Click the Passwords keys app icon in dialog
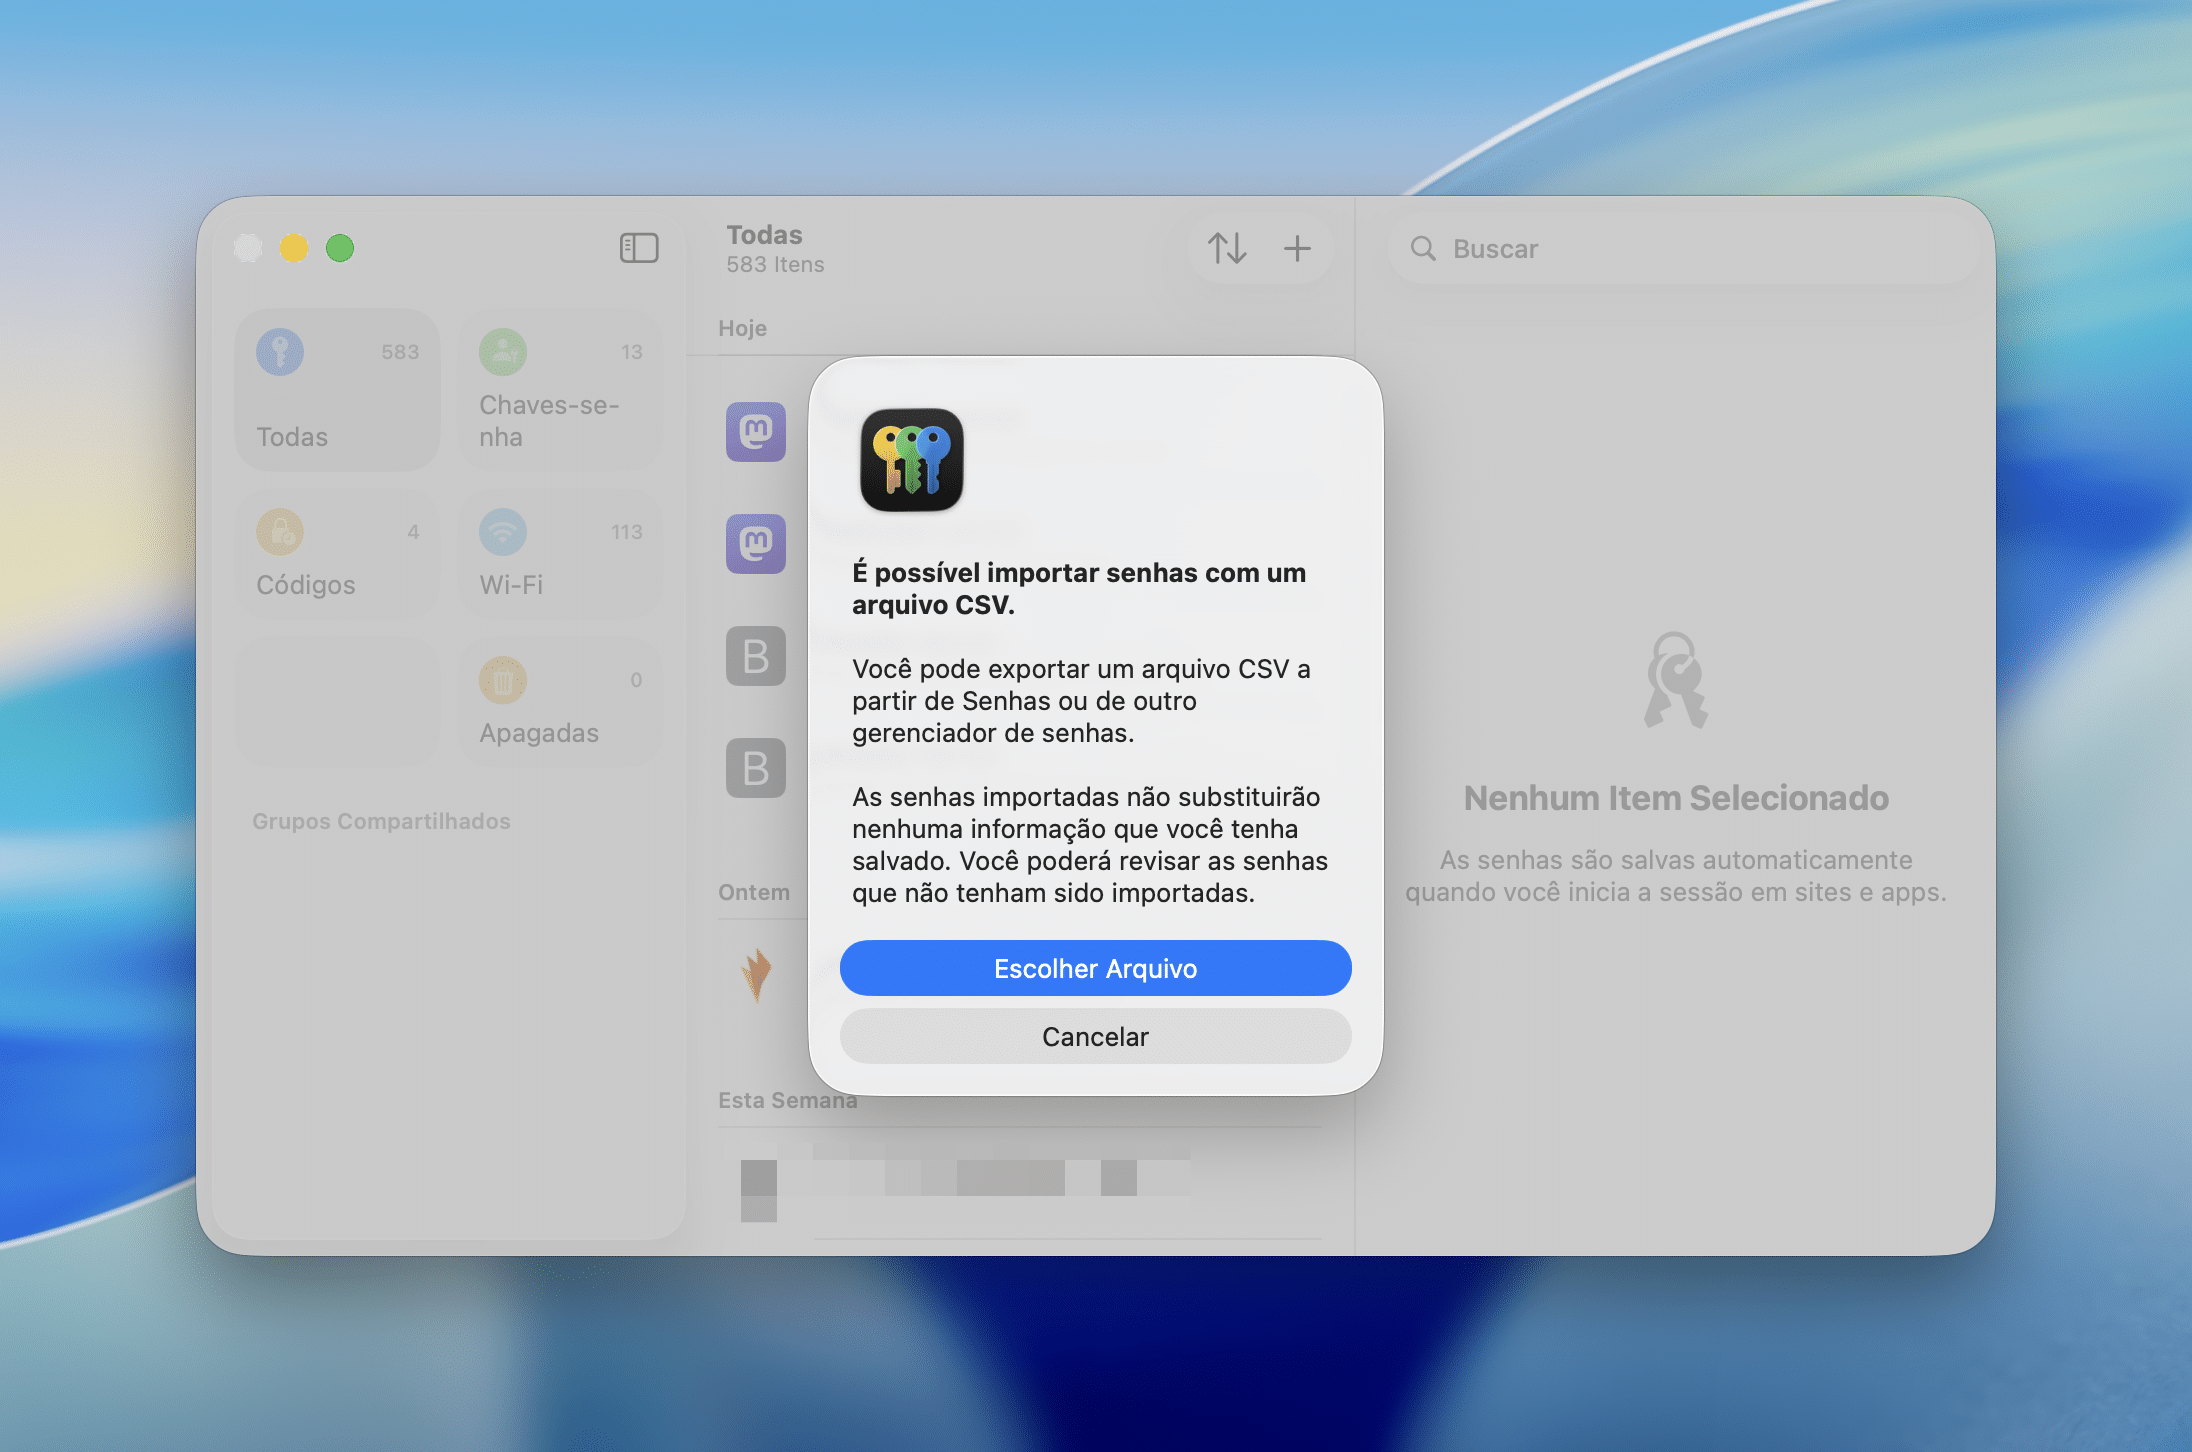The image size is (2192, 1452). click(911, 460)
